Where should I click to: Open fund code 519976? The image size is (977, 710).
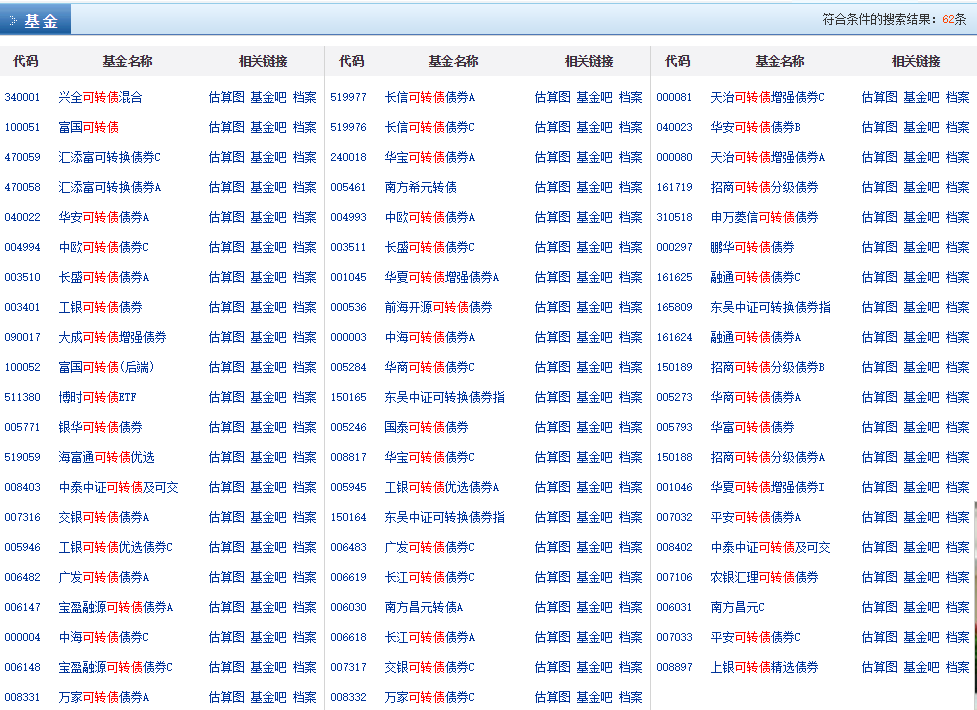[x=348, y=127]
